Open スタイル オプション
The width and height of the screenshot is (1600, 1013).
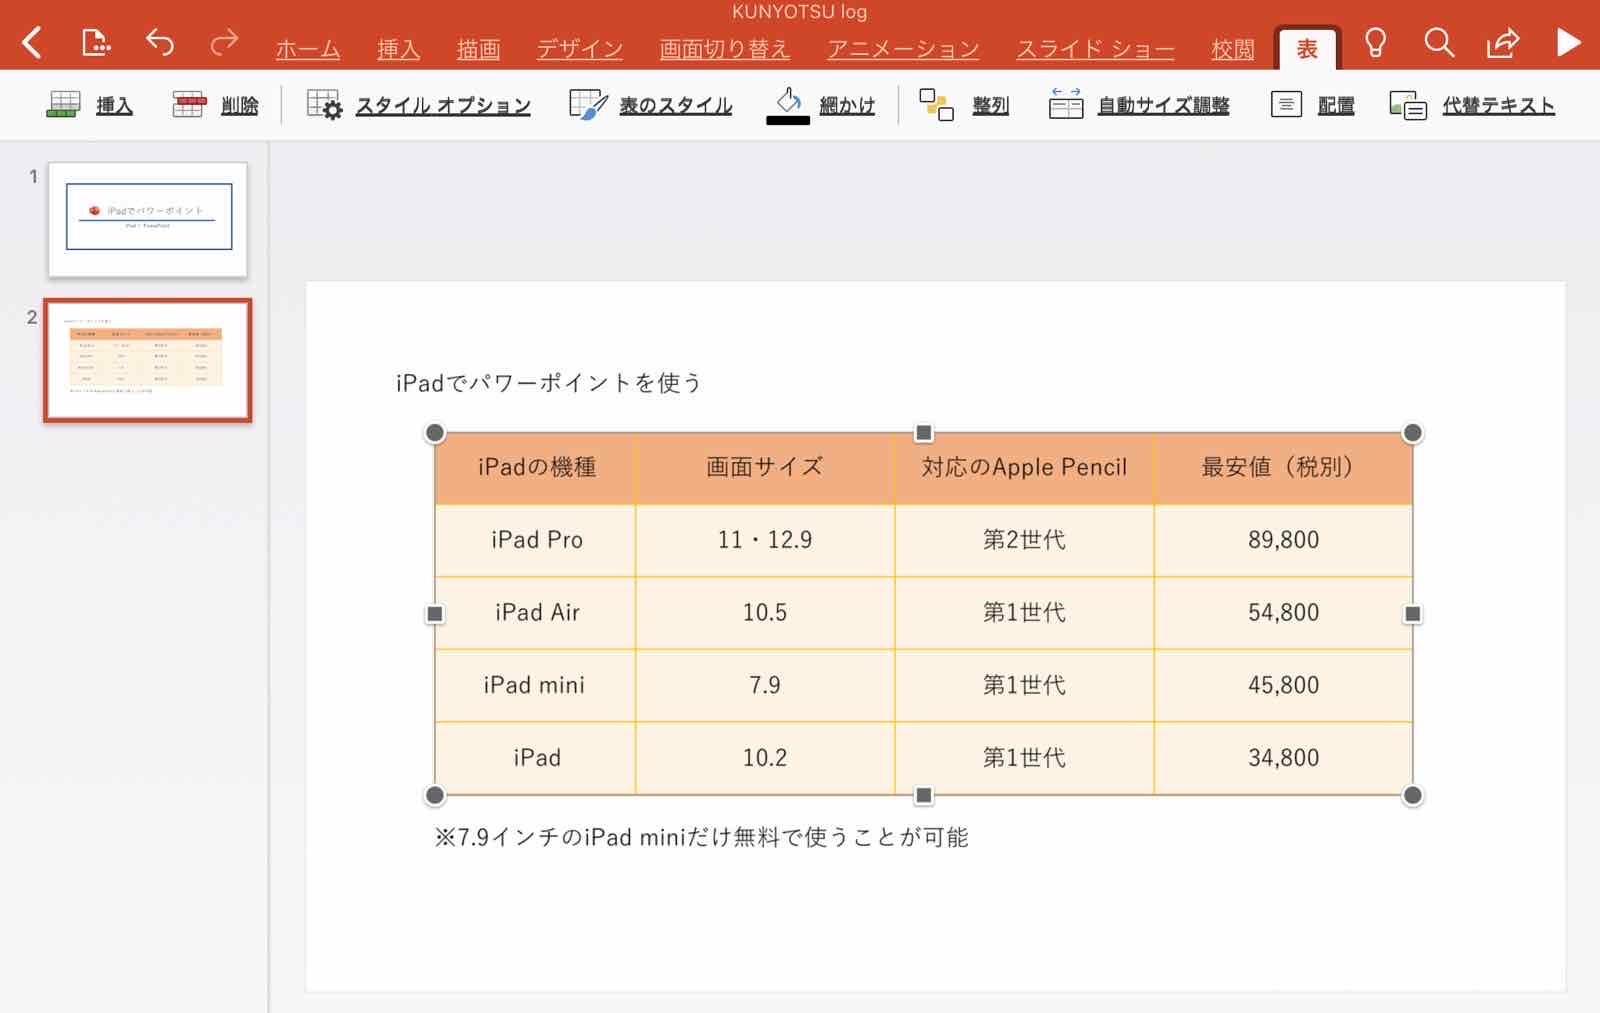tap(443, 105)
